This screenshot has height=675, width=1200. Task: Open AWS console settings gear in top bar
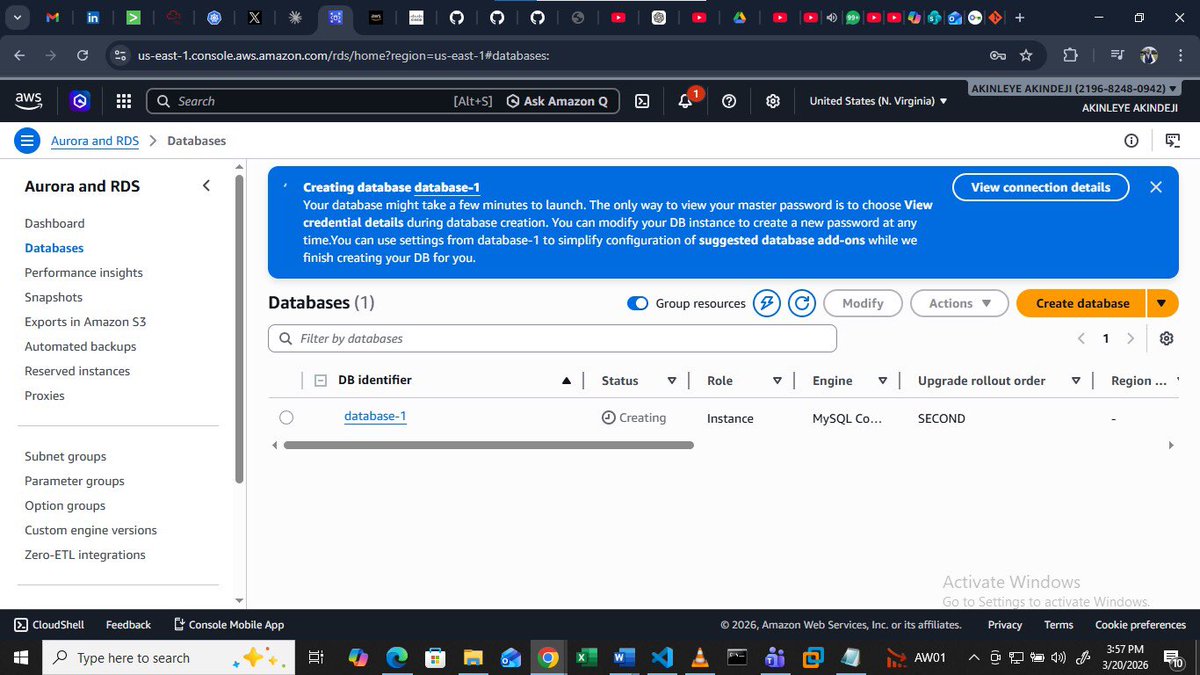click(773, 101)
